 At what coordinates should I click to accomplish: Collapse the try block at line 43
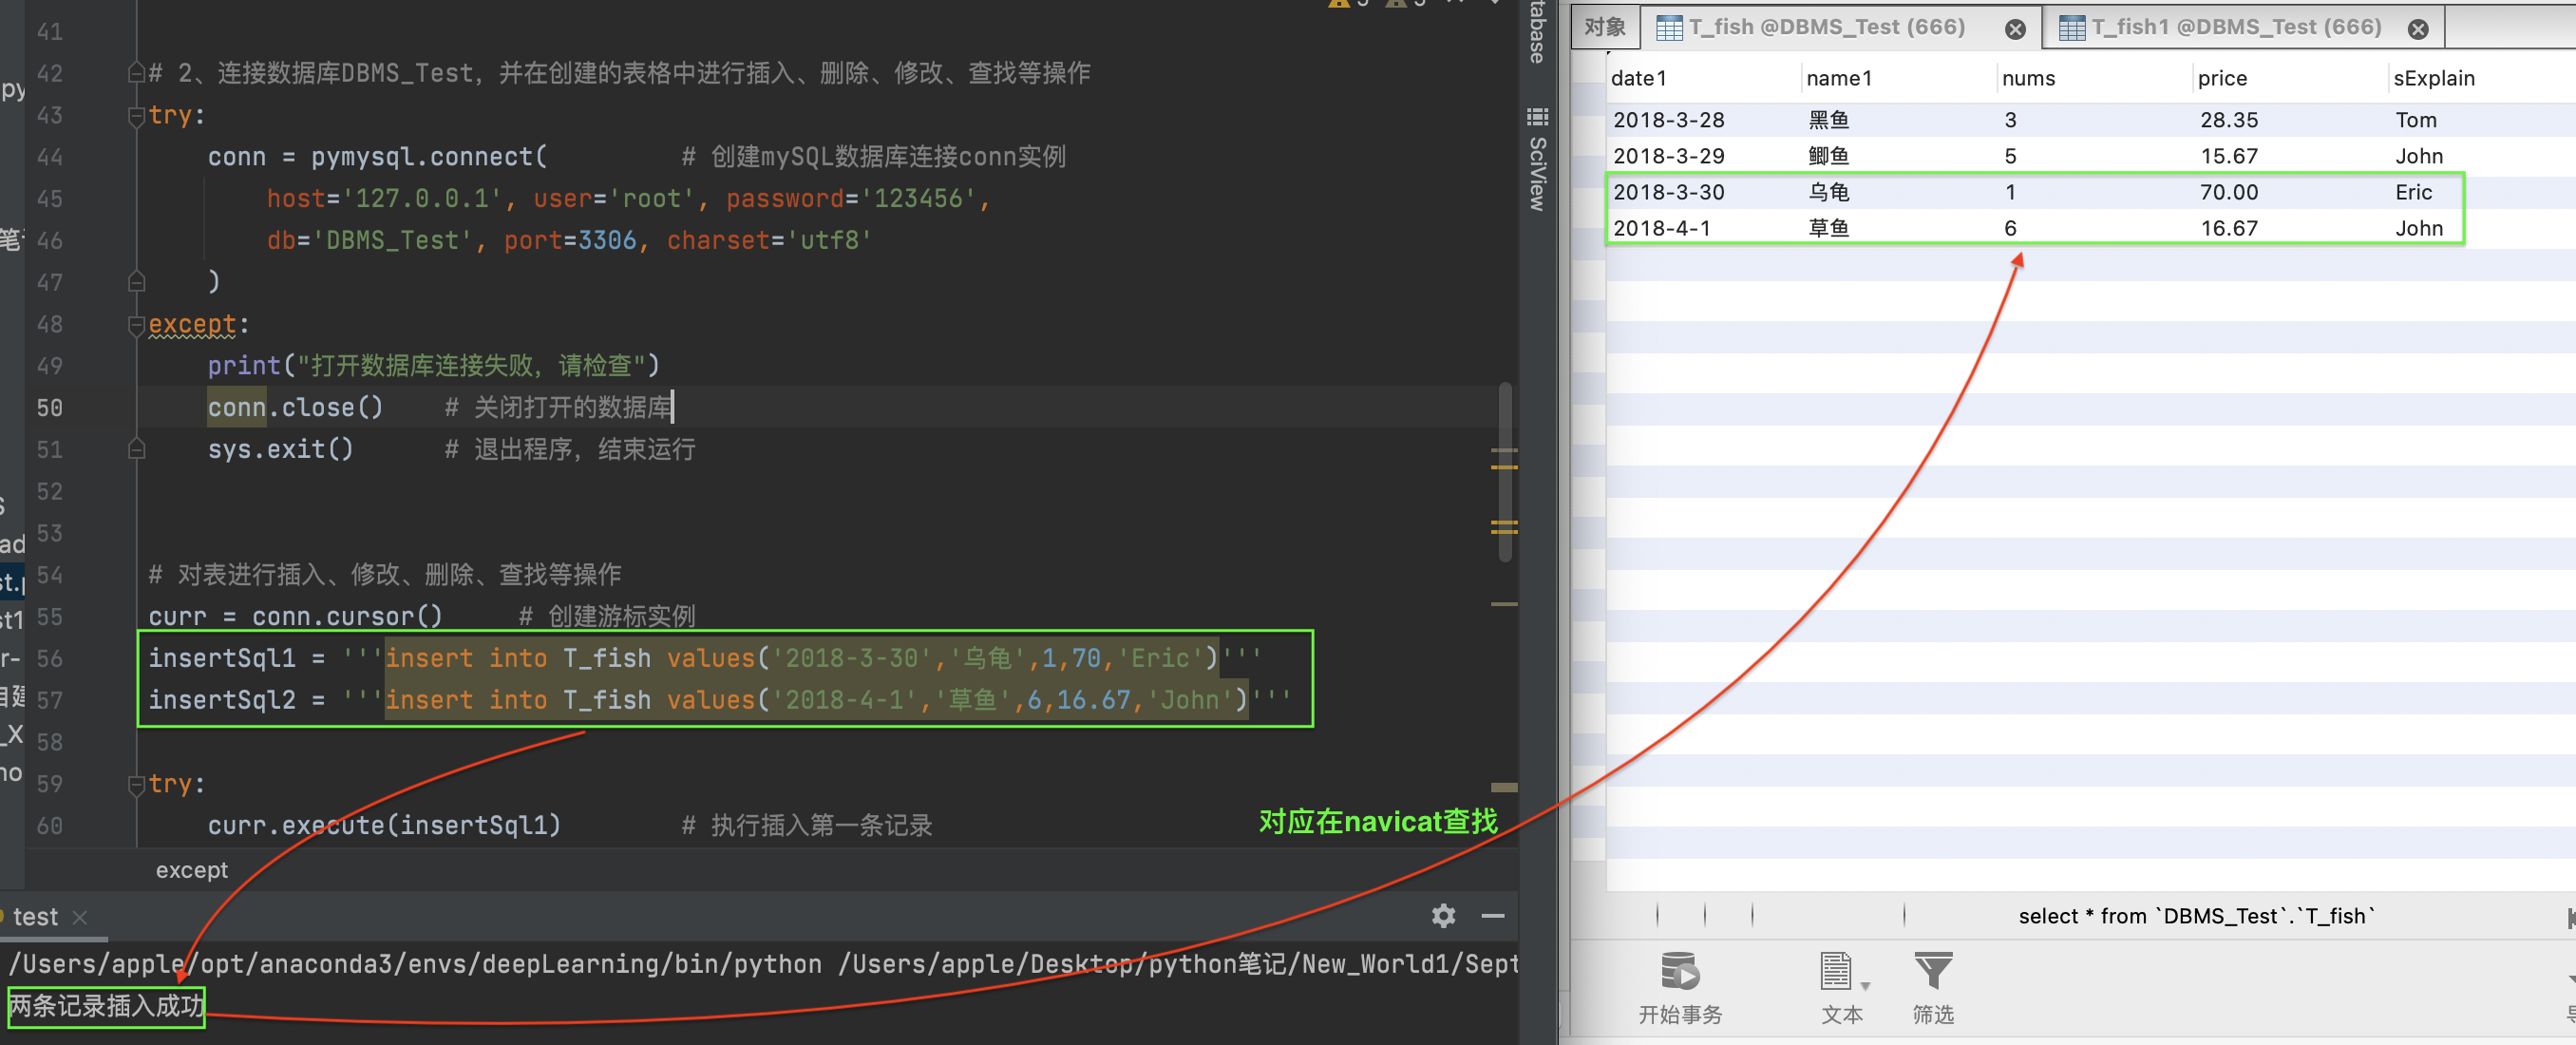click(137, 117)
